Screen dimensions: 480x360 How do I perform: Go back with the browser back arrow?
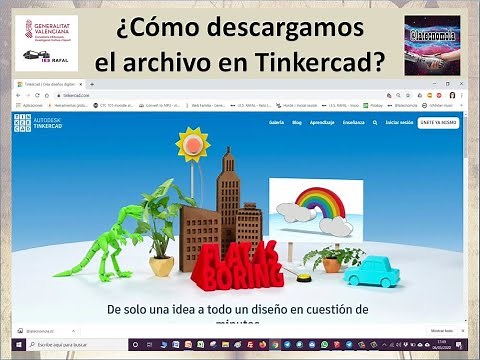18,95
